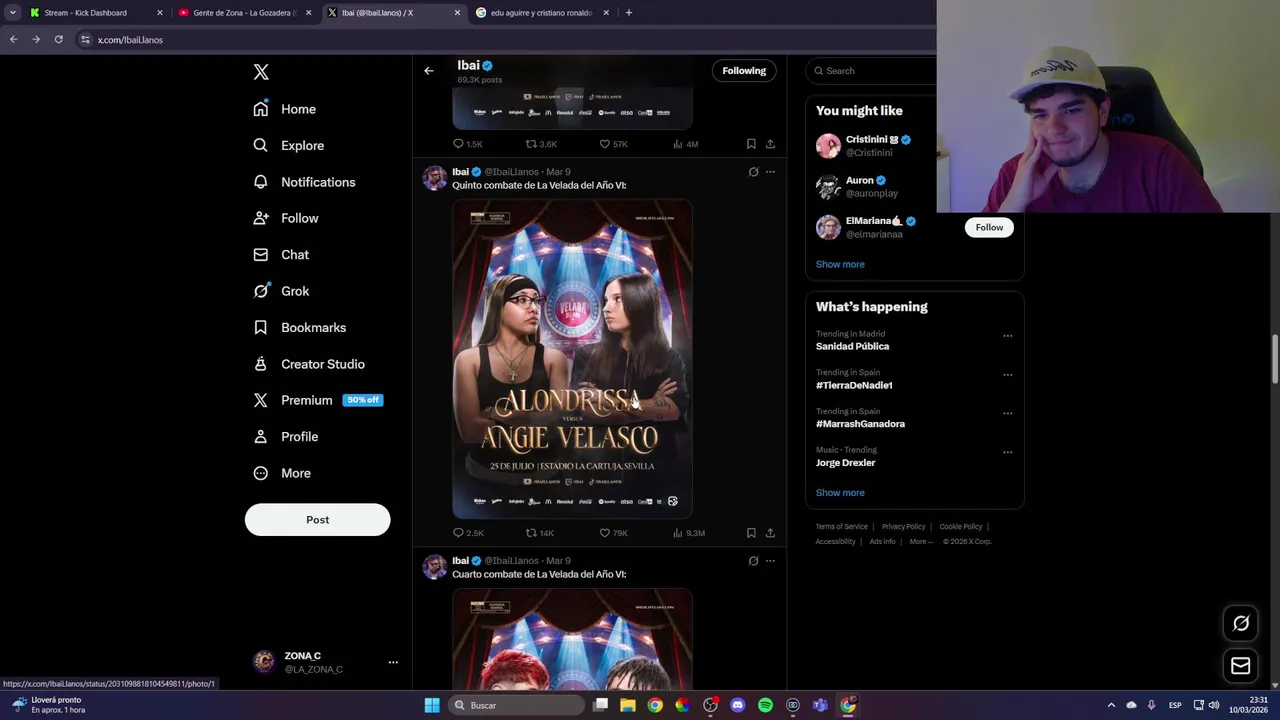This screenshot has height=720, width=1280.
Task: Open the Alondrissa vs Angie Velasco poster
Action: click(572, 359)
